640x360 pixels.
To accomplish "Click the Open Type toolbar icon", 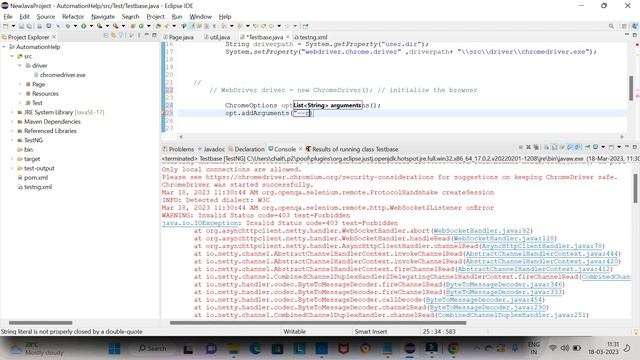I will [158, 26].
